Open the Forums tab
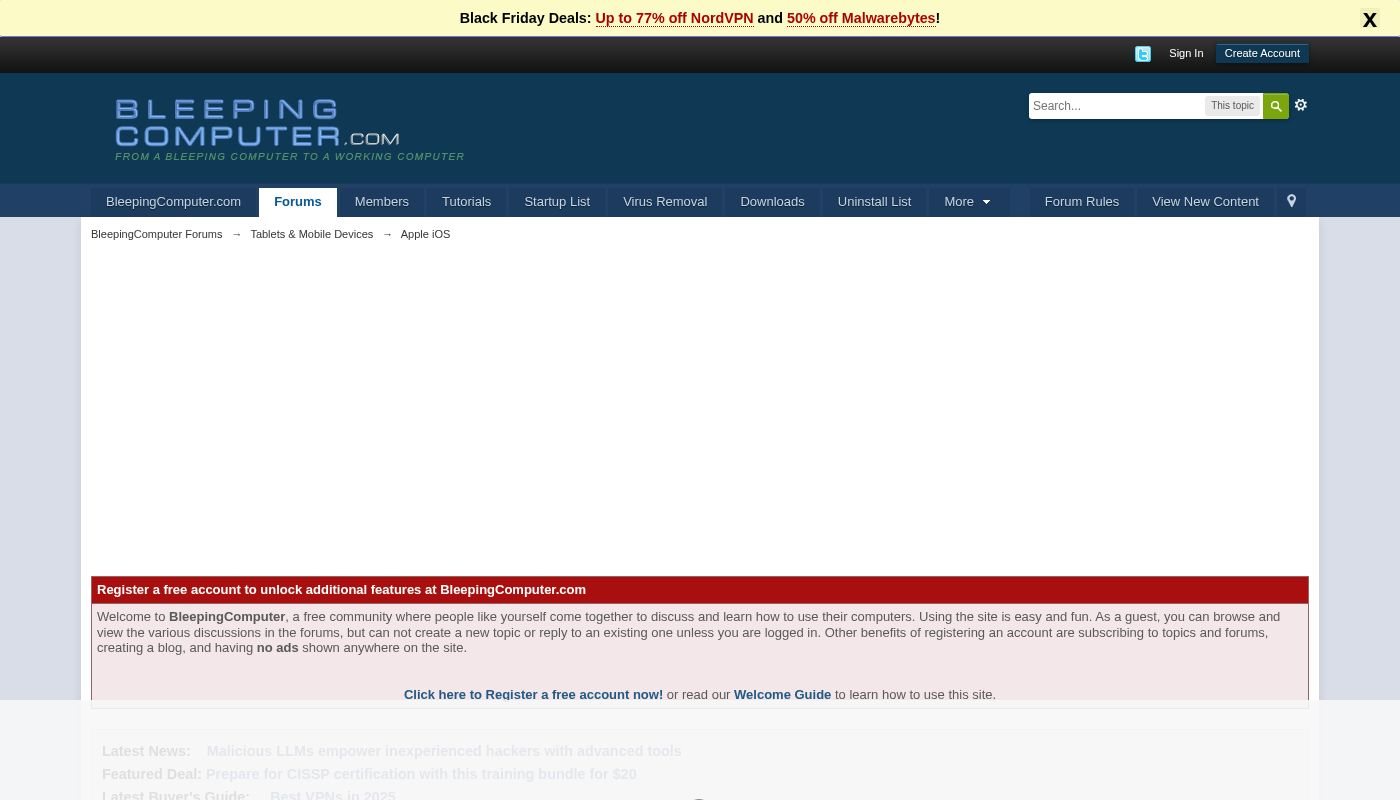The width and height of the screenshot is (1400, 800). (x=297, y=202)
